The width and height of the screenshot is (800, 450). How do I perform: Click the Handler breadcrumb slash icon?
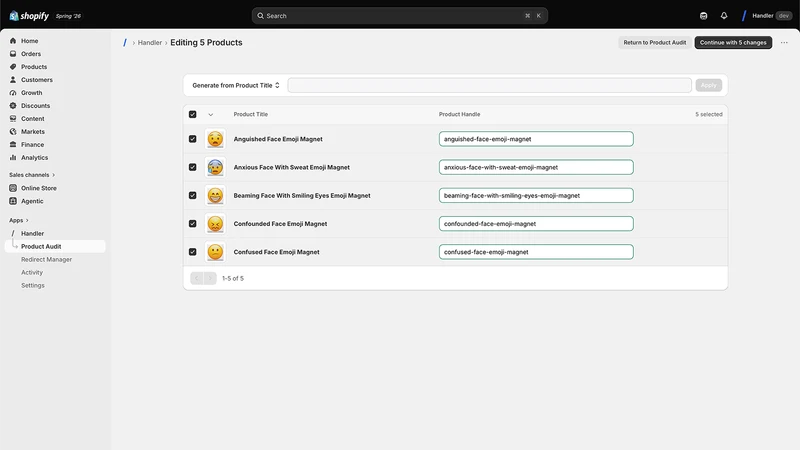coord(125,42)
